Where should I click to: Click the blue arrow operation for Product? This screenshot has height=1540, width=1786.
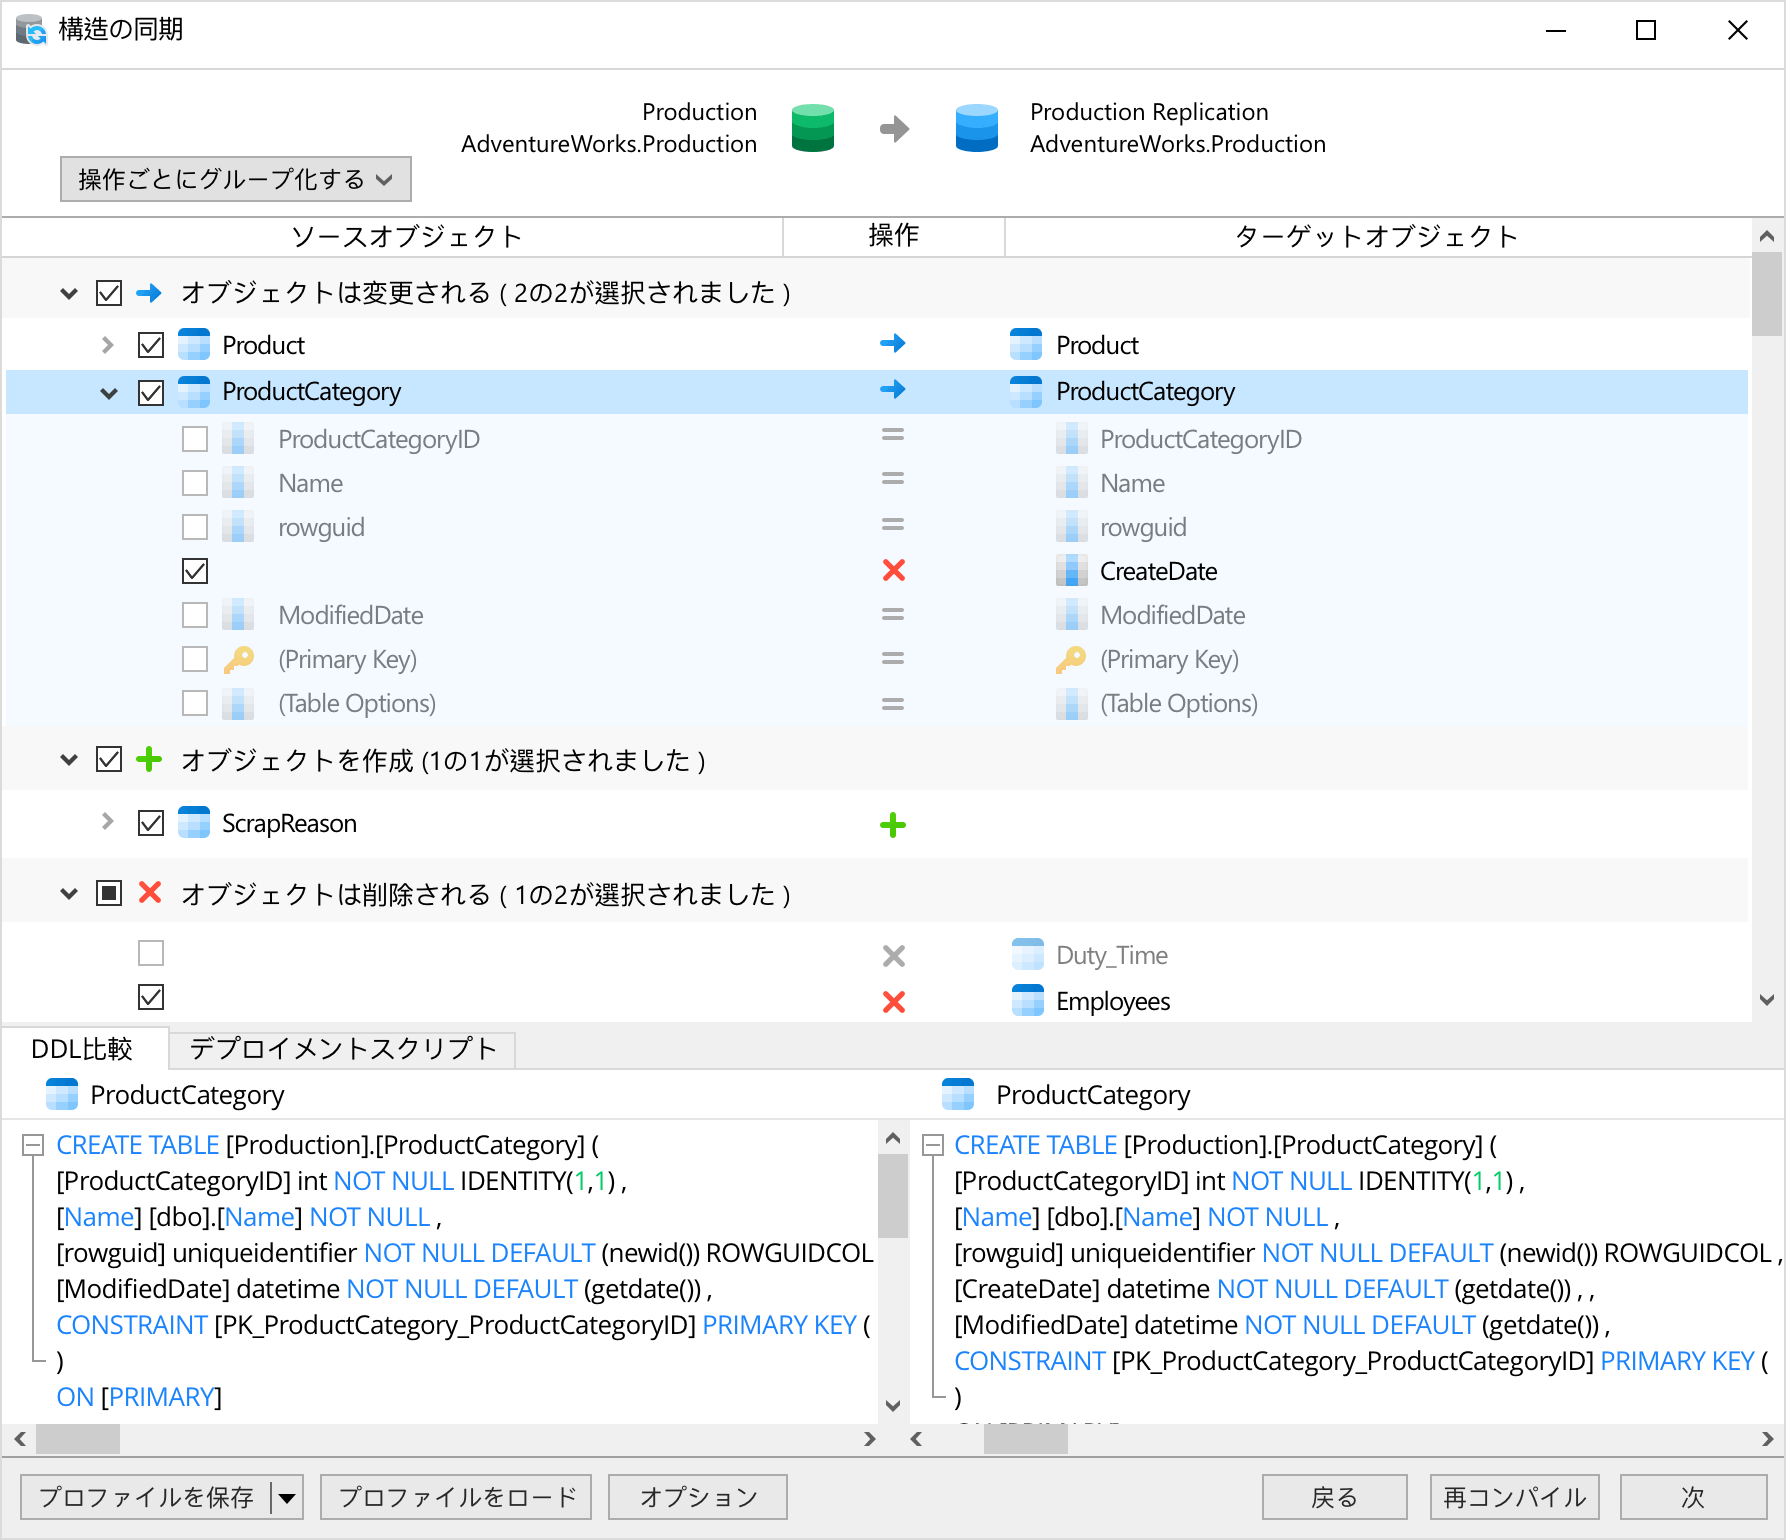pyautogui.click(x=892, y=344)
